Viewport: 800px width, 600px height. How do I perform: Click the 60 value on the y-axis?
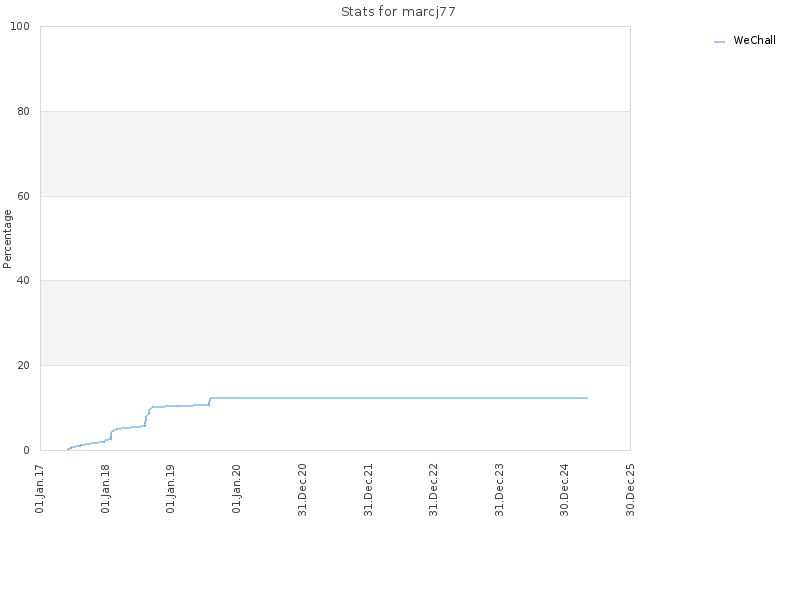point(23,196)
